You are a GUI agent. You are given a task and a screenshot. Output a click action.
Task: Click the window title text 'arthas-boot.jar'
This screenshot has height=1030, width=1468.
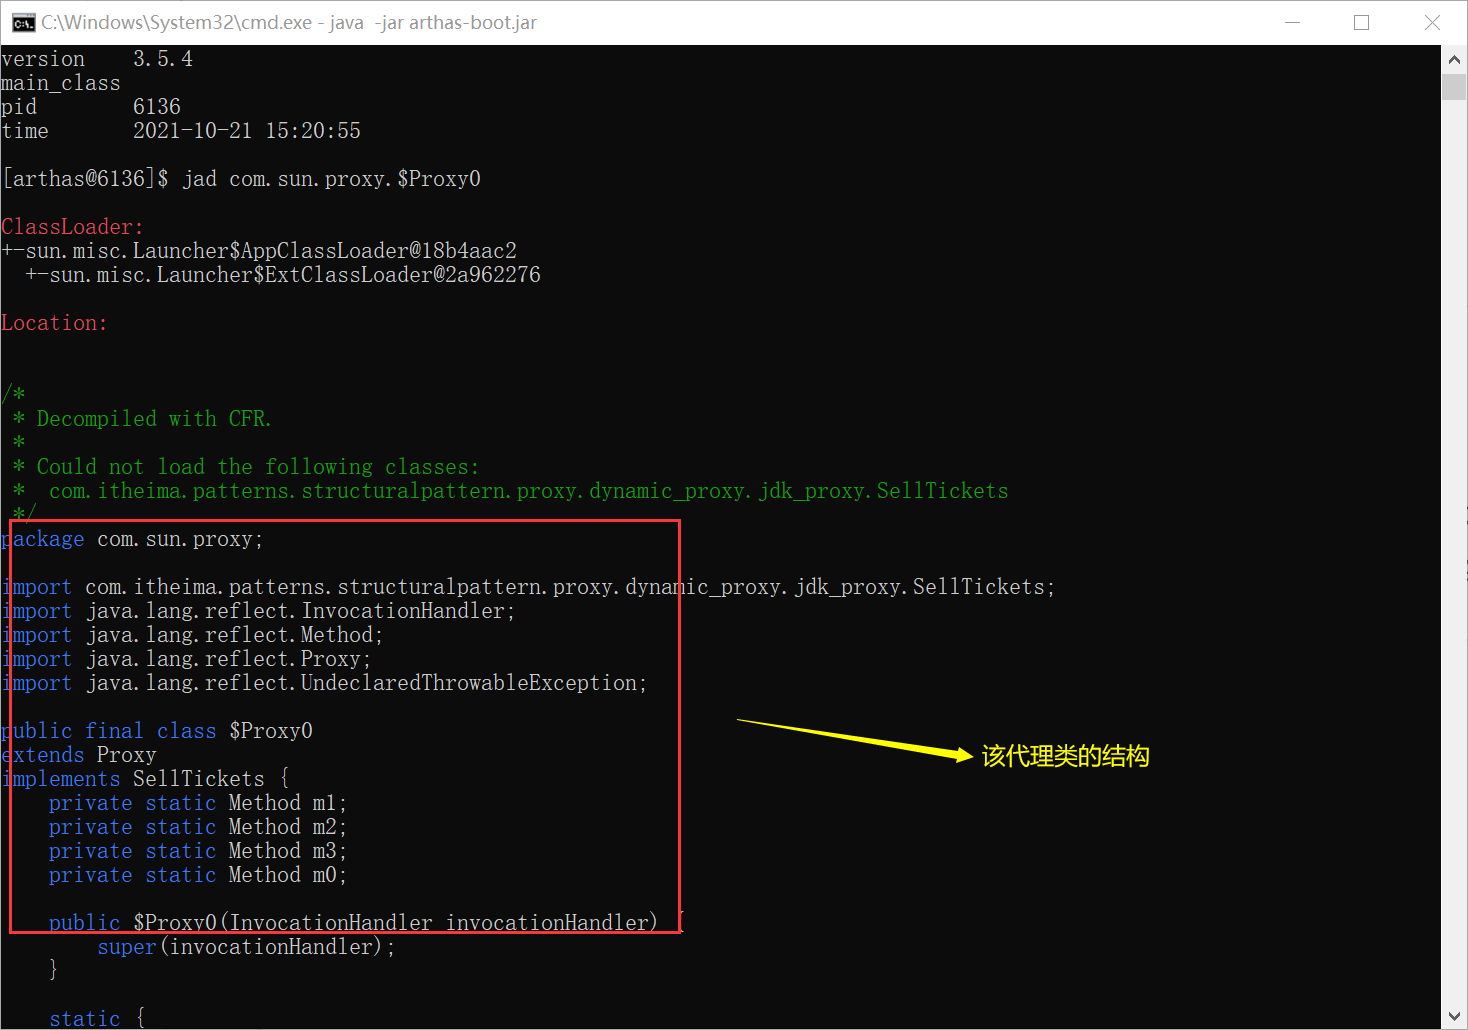[472, 22]
